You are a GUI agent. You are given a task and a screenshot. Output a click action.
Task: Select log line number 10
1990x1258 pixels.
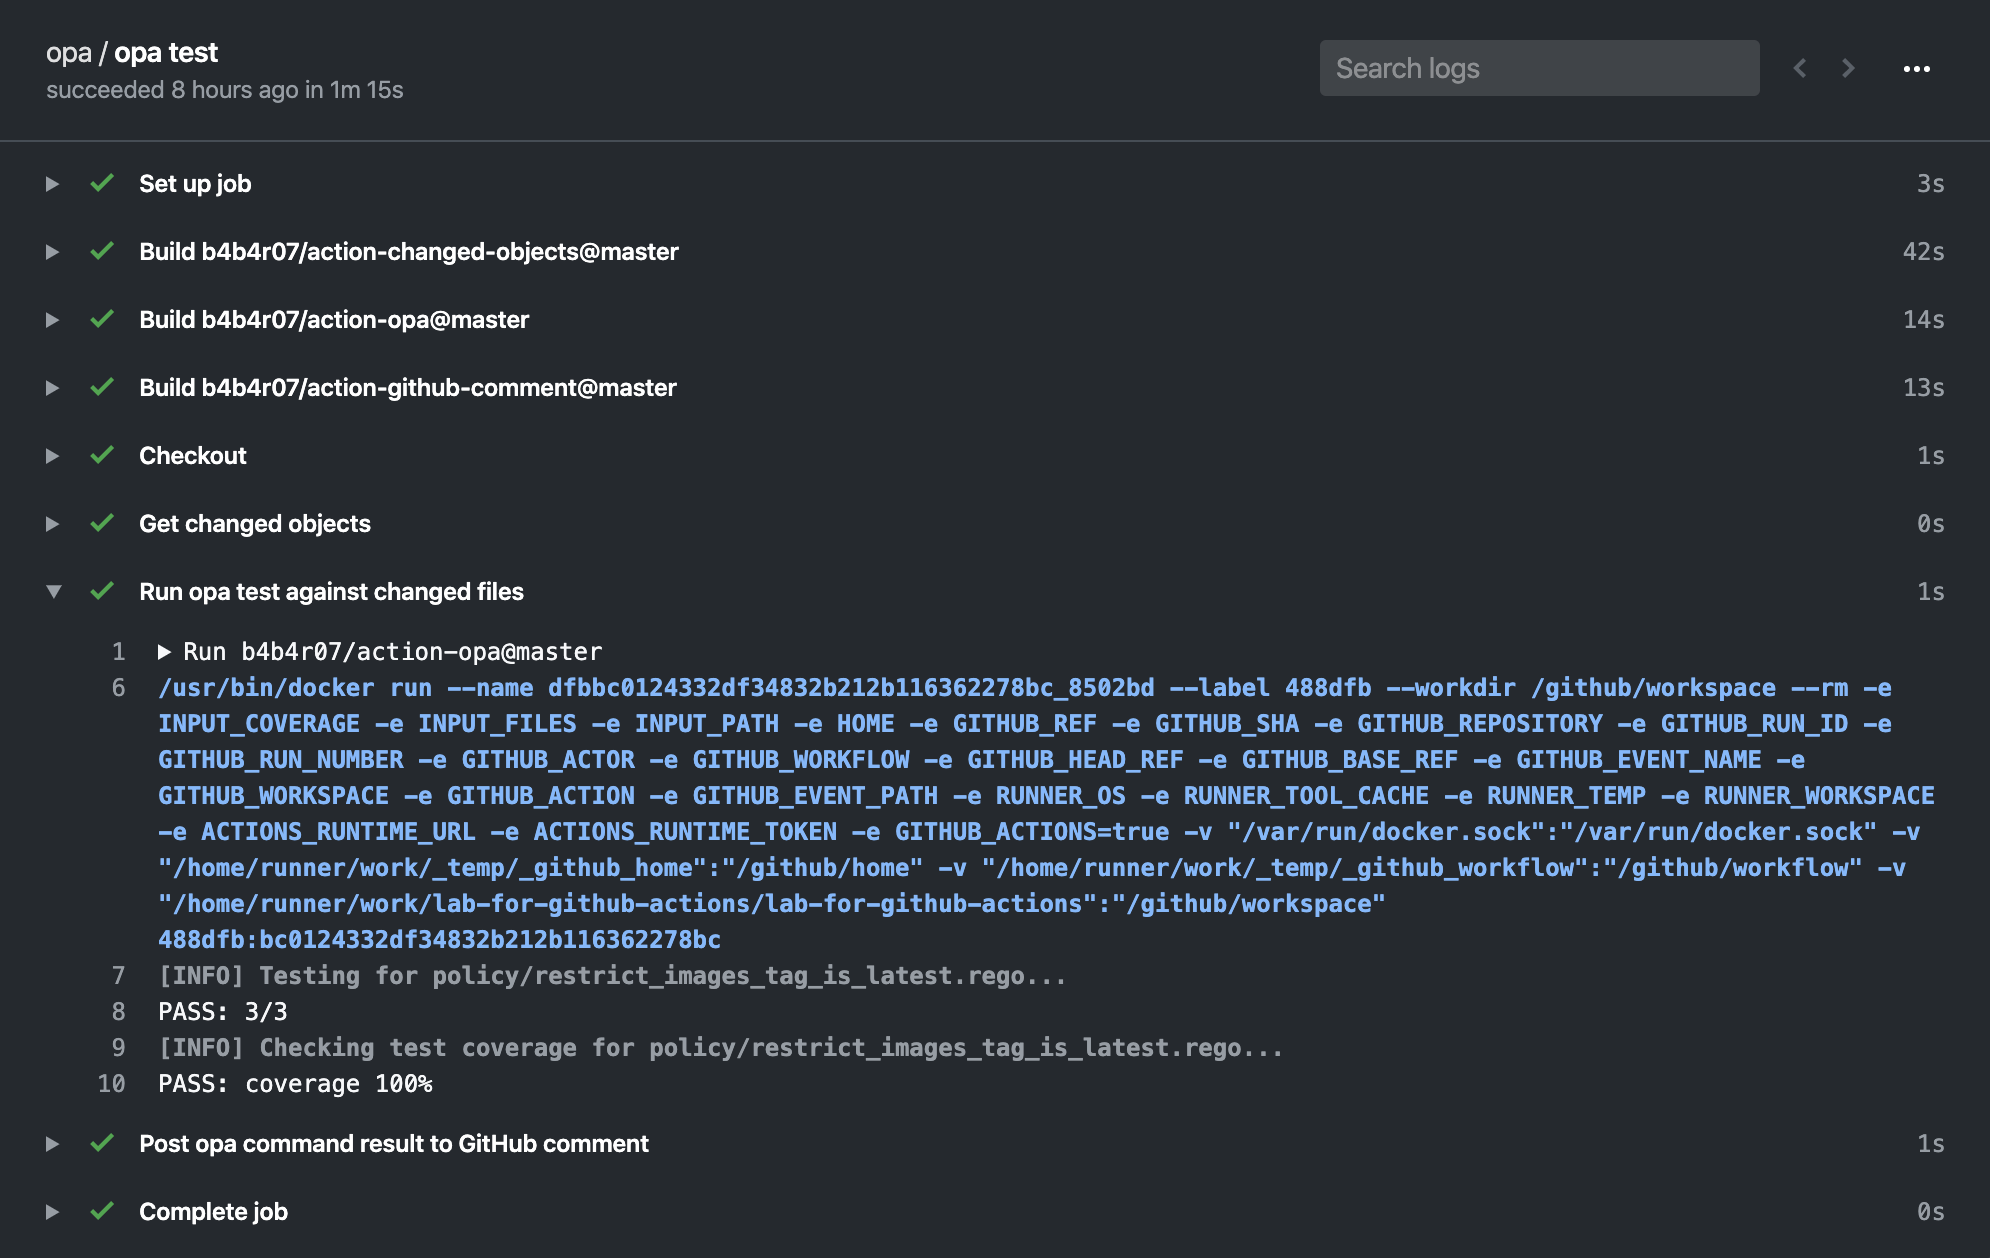111,1084
